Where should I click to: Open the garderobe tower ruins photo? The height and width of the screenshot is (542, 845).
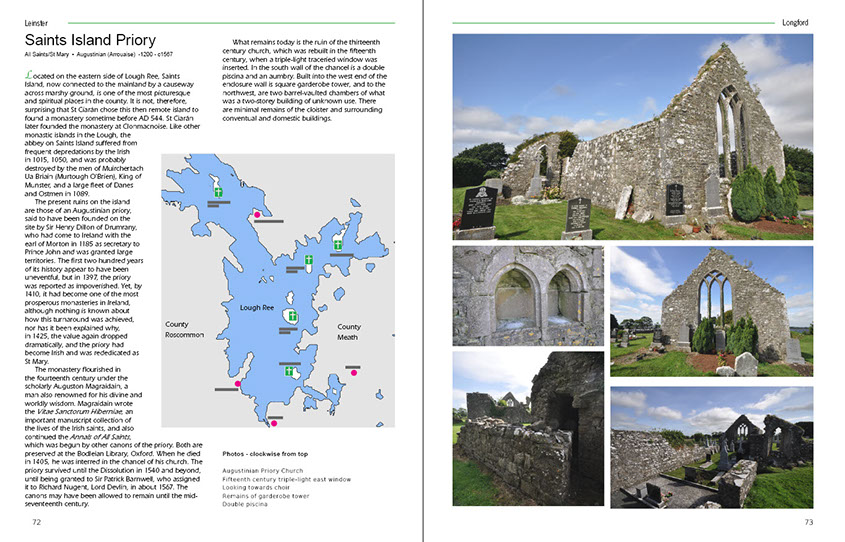527,428
